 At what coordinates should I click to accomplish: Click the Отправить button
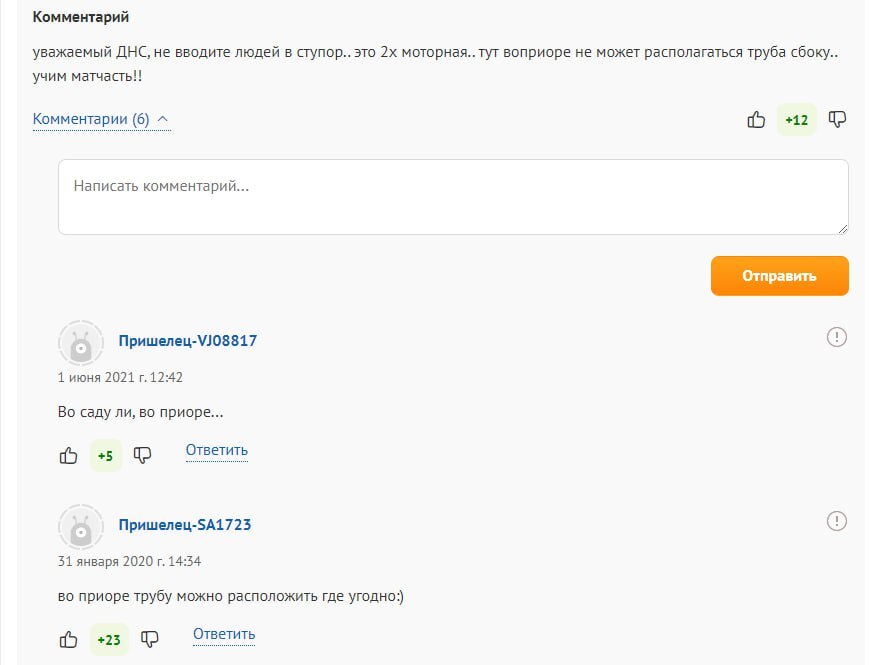779,276
